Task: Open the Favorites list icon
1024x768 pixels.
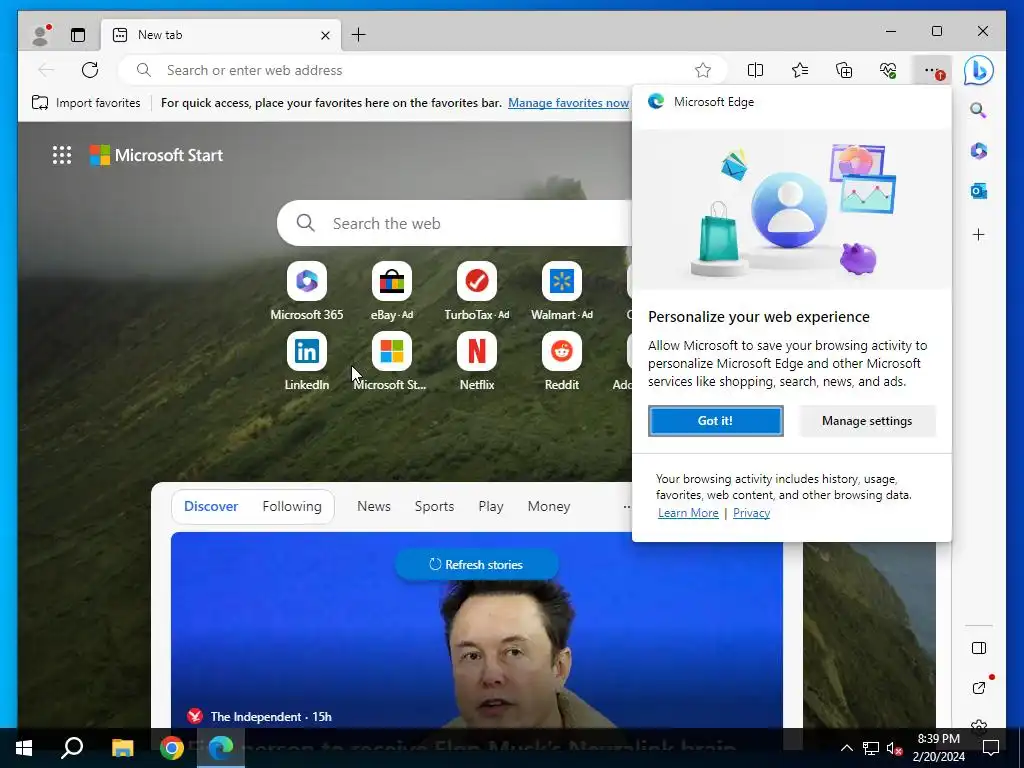Action: click(799, 70)
